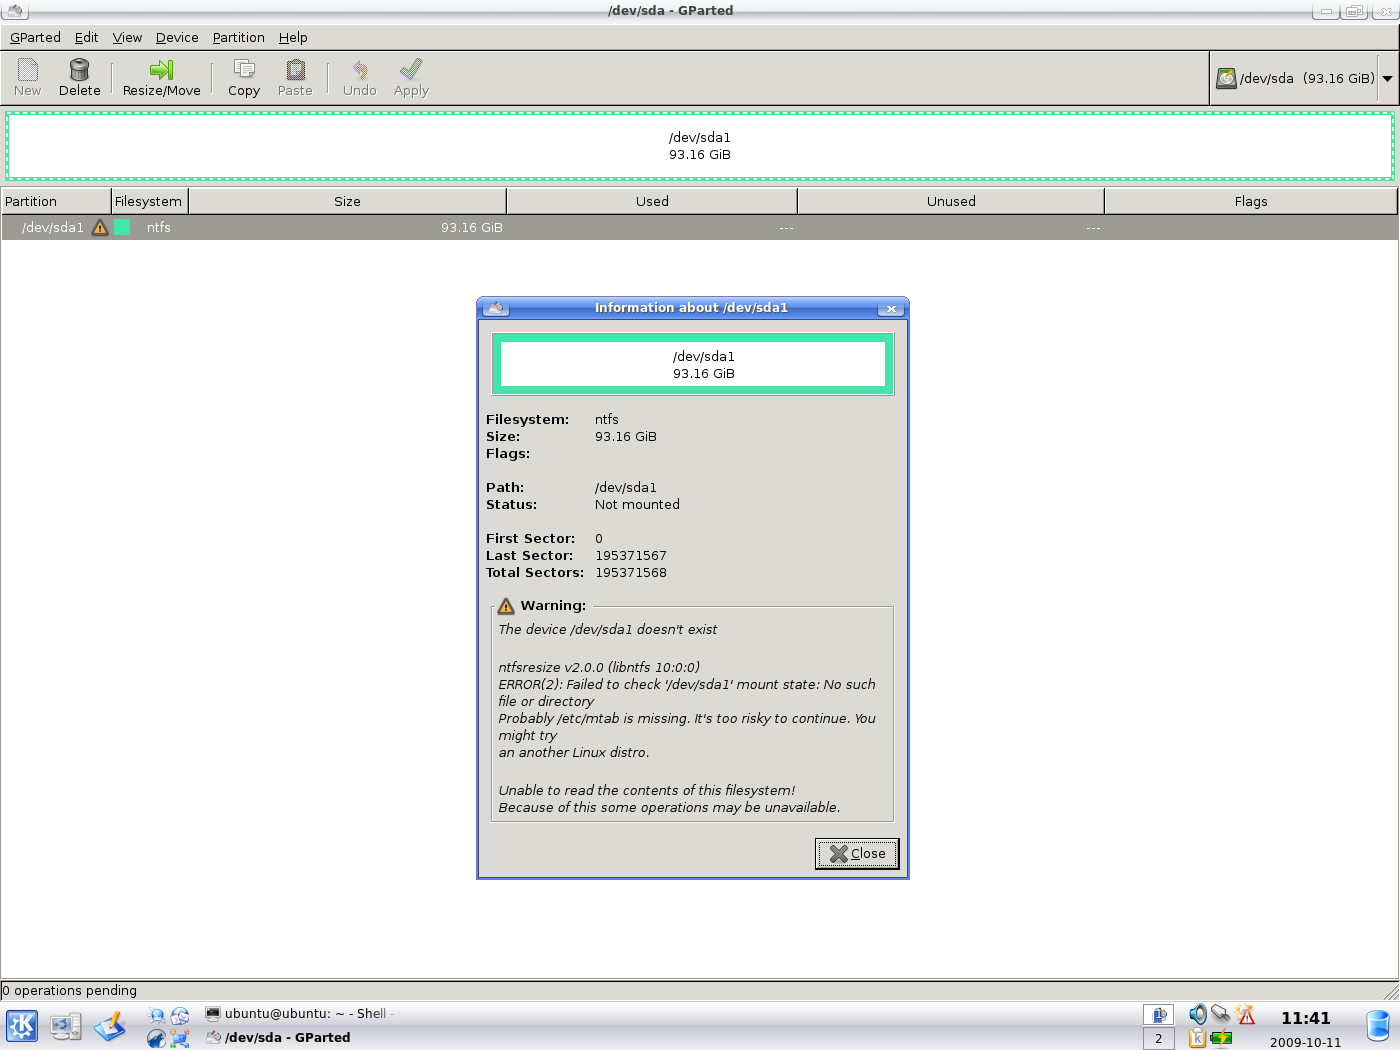This screenshot has height=1050, width=1400.
Task: Click the Copy partition toolbar icon
Action: (243, 77)
